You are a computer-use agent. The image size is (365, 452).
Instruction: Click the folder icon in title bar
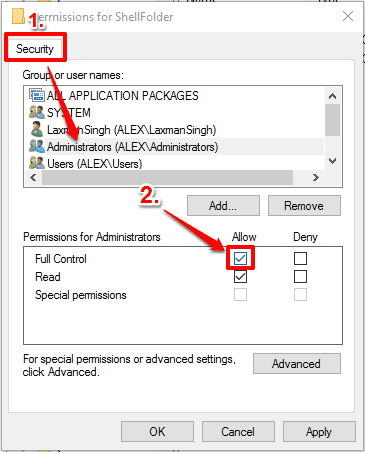[18, 16]
